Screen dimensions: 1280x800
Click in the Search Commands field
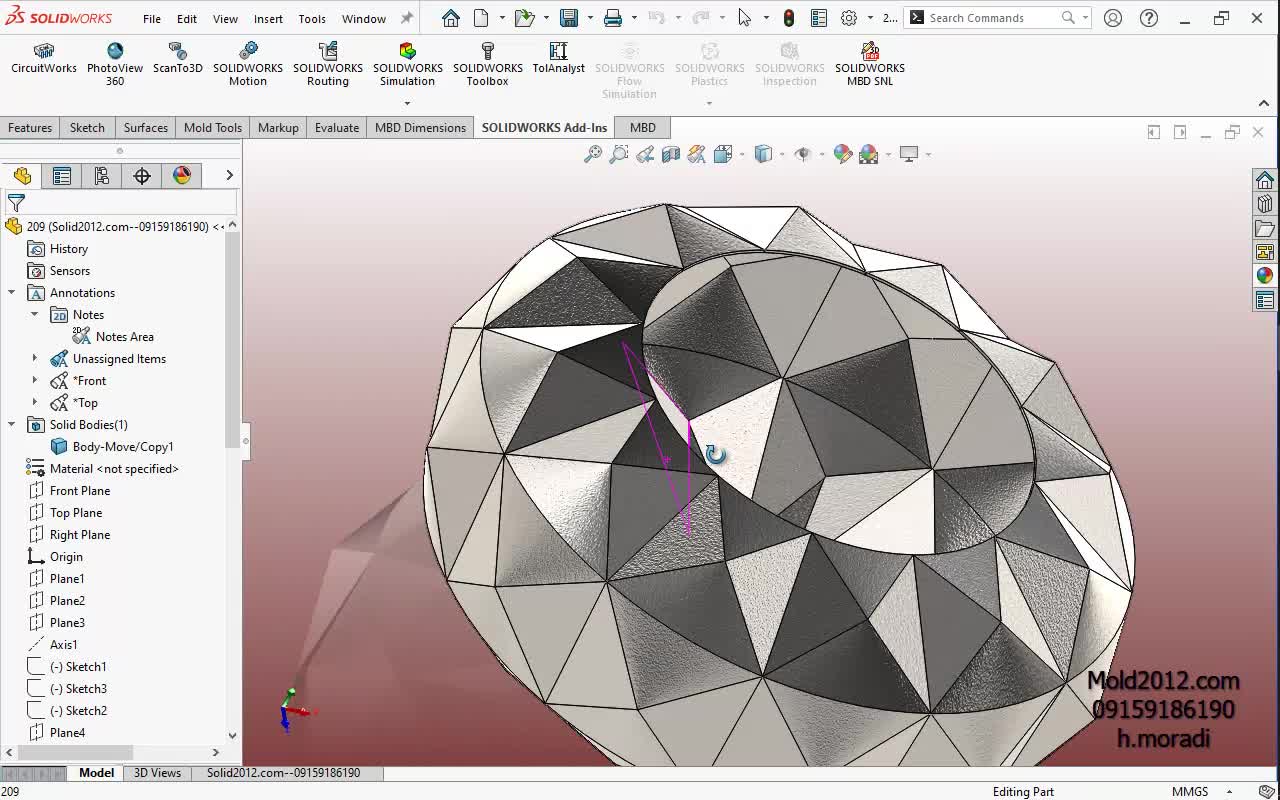(990, 18)
